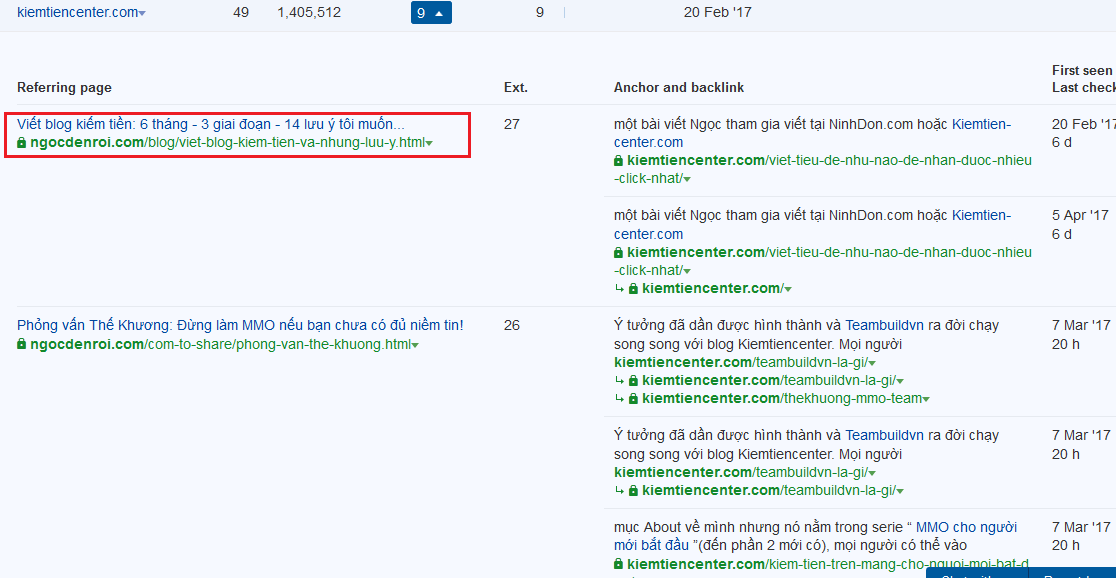Click lock icon beside kiem-tien-tren-mang-cho-nguoi-moi URL
This screenshot has width=1116, height=578.
pos(618,564)
